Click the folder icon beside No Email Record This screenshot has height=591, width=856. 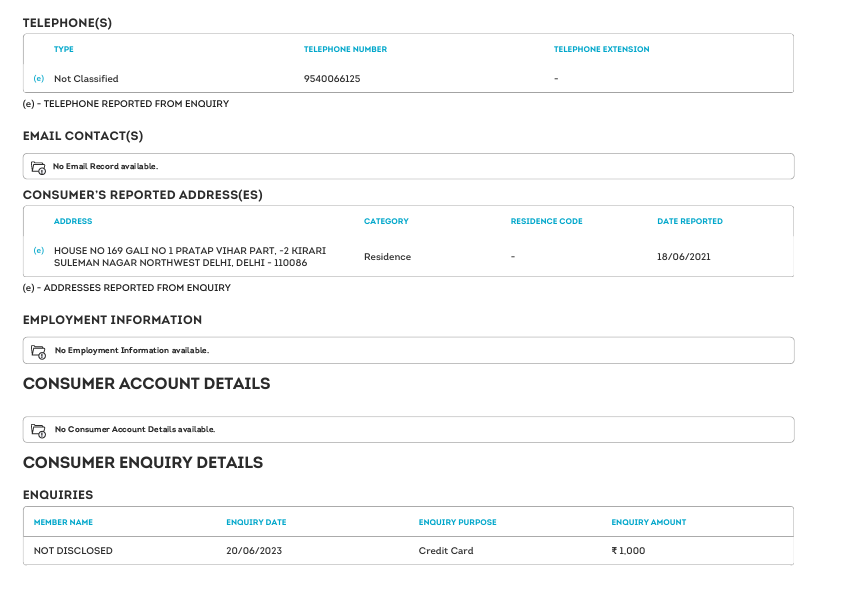tap(39, 167)
